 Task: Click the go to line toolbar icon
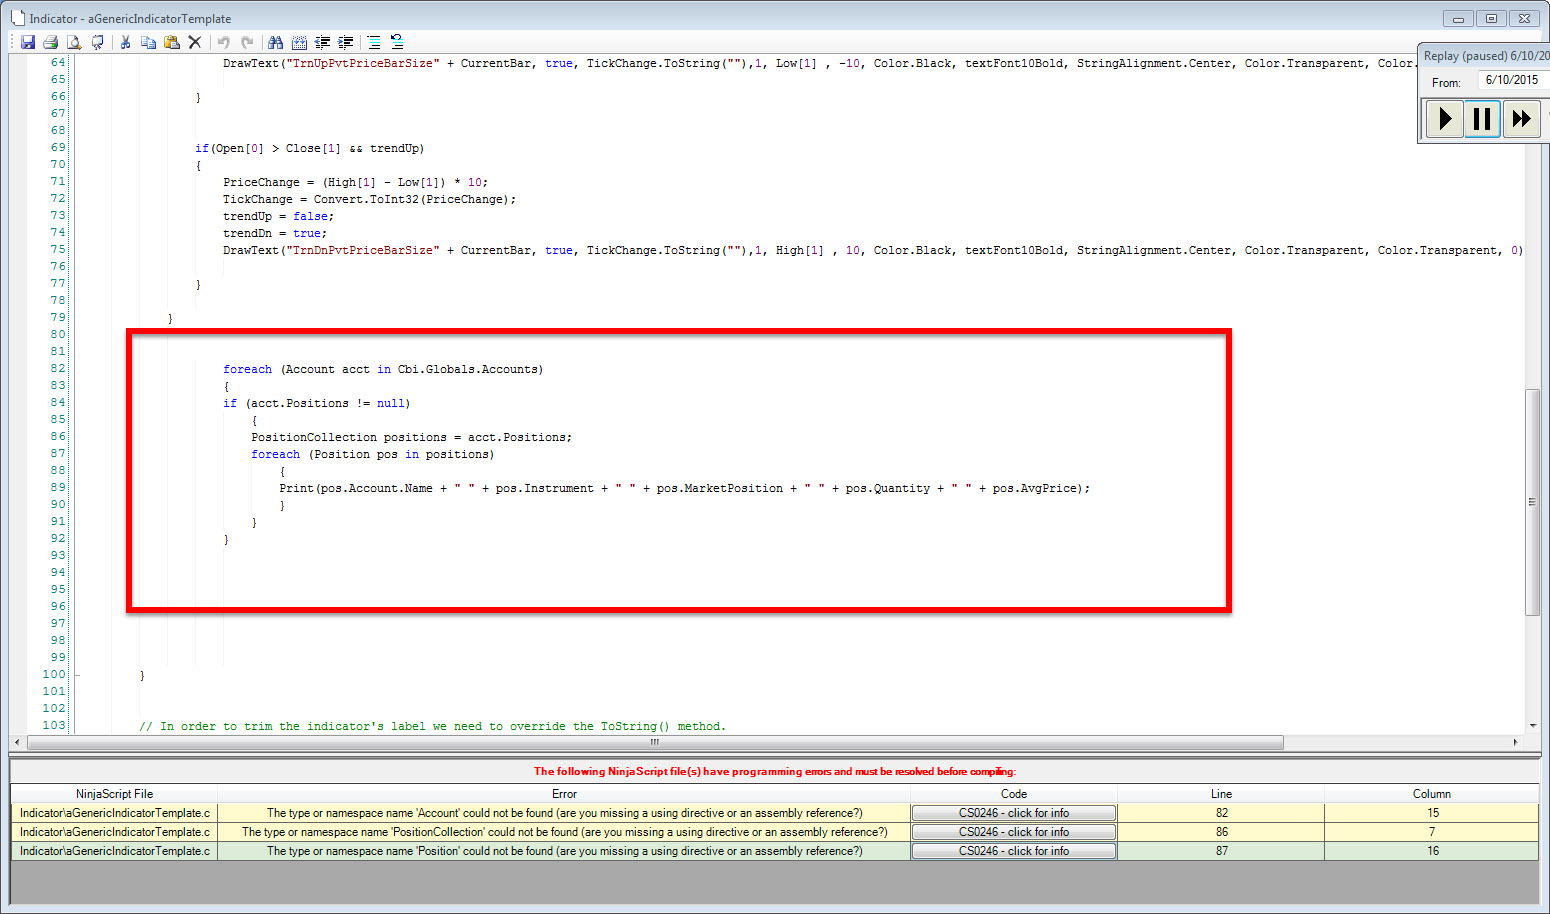299,42
